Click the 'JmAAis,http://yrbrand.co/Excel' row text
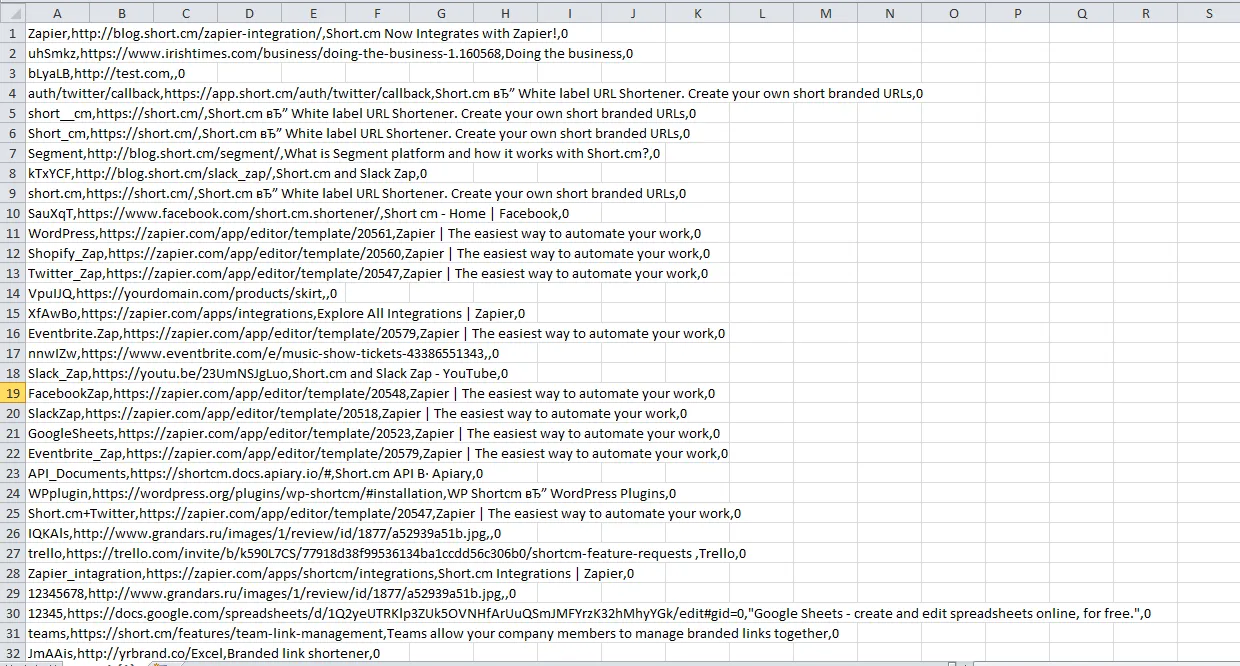This screenshot has width=1240, height=666. point(204,653)
